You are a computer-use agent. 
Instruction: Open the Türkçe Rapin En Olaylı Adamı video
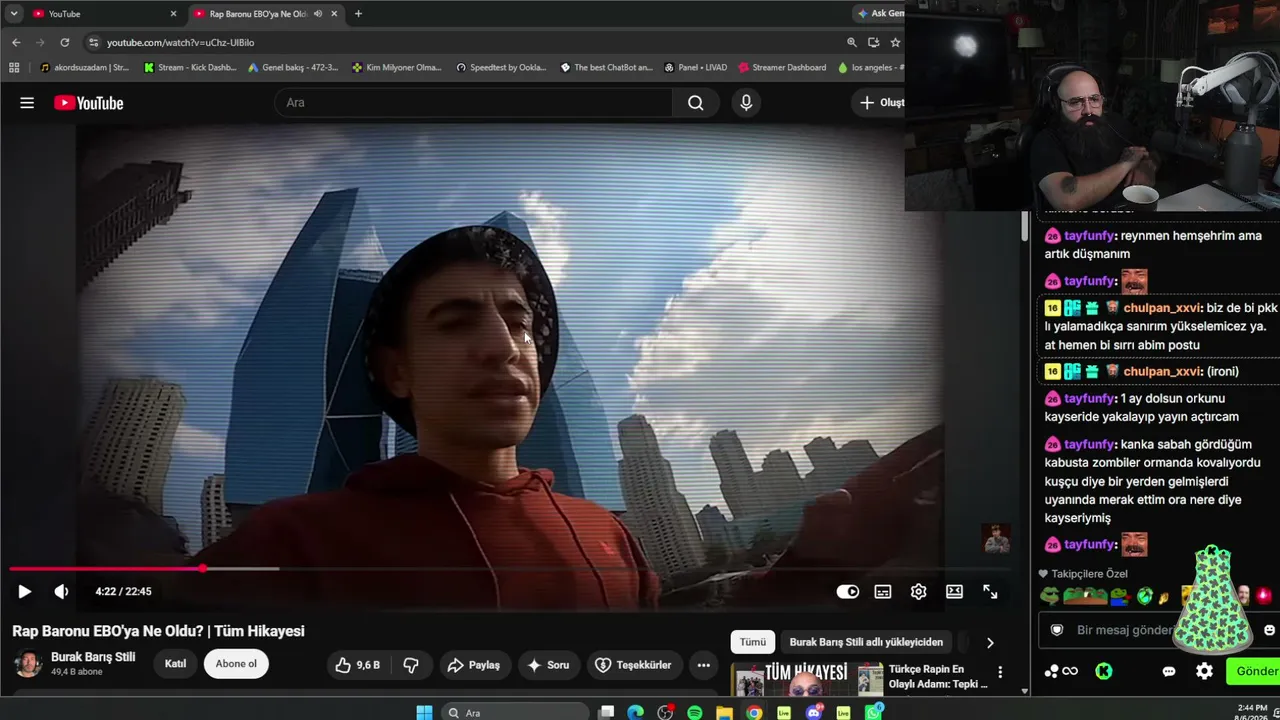pos(938,676)
